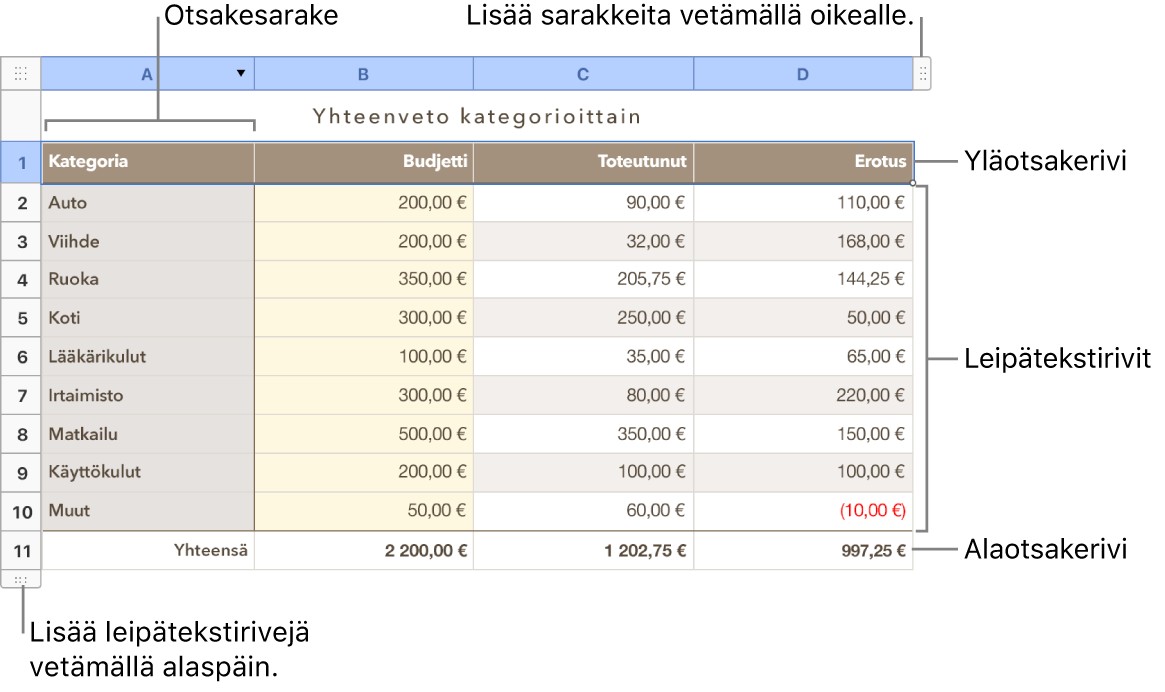1165x692 pixels.
Task: Select Lääkärikulut difference cell '65,00 €'
Action: [803, 357]
